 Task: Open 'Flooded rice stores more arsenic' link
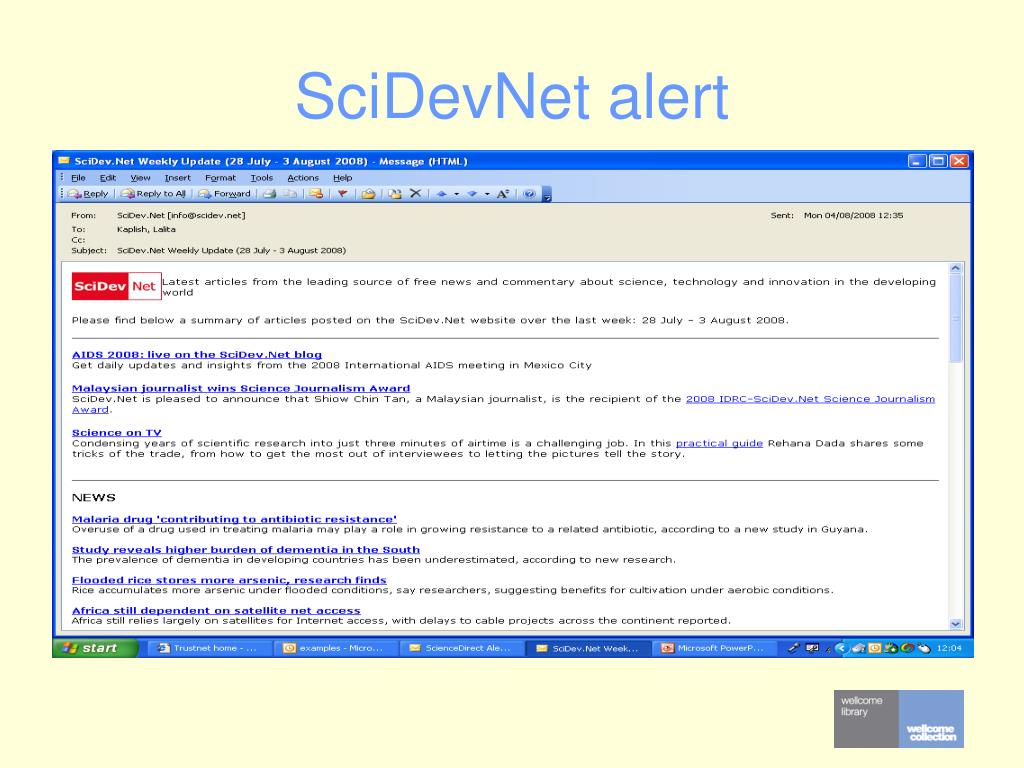[229, 580]
